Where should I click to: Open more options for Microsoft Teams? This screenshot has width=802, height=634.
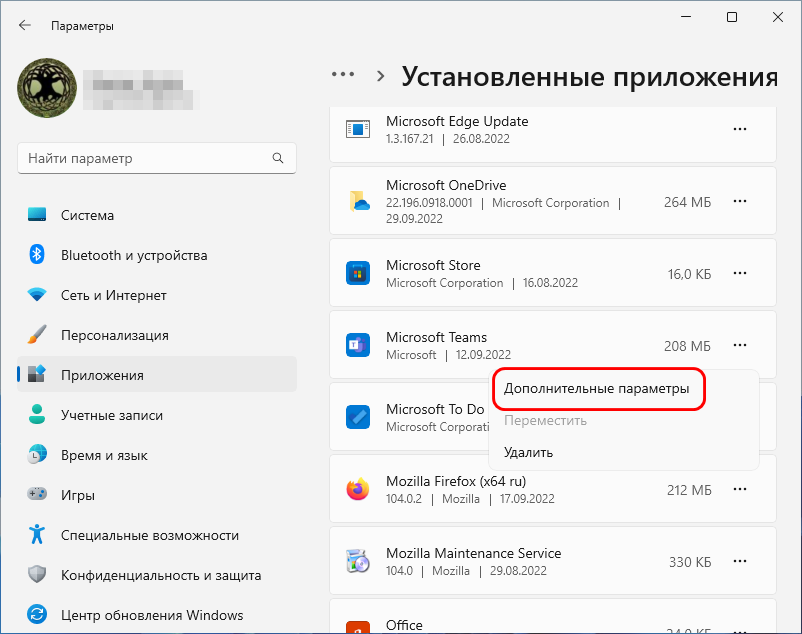click(x=740, y=346)
